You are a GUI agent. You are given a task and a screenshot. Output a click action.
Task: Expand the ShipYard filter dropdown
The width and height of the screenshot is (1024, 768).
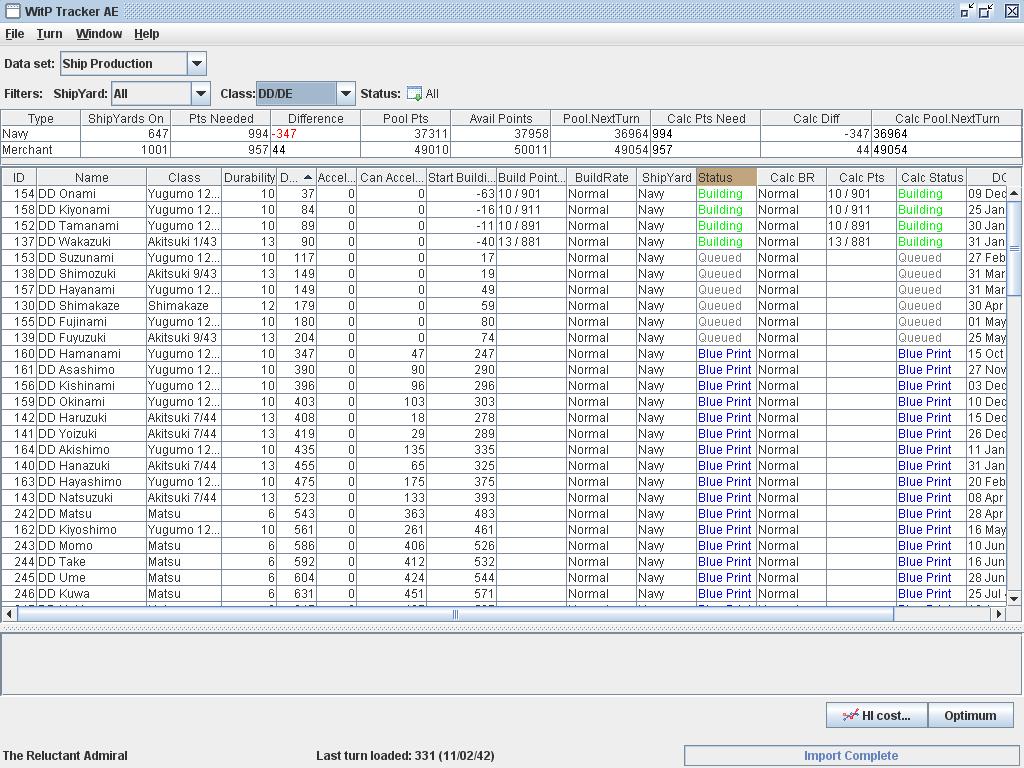[x=201, y=94]
